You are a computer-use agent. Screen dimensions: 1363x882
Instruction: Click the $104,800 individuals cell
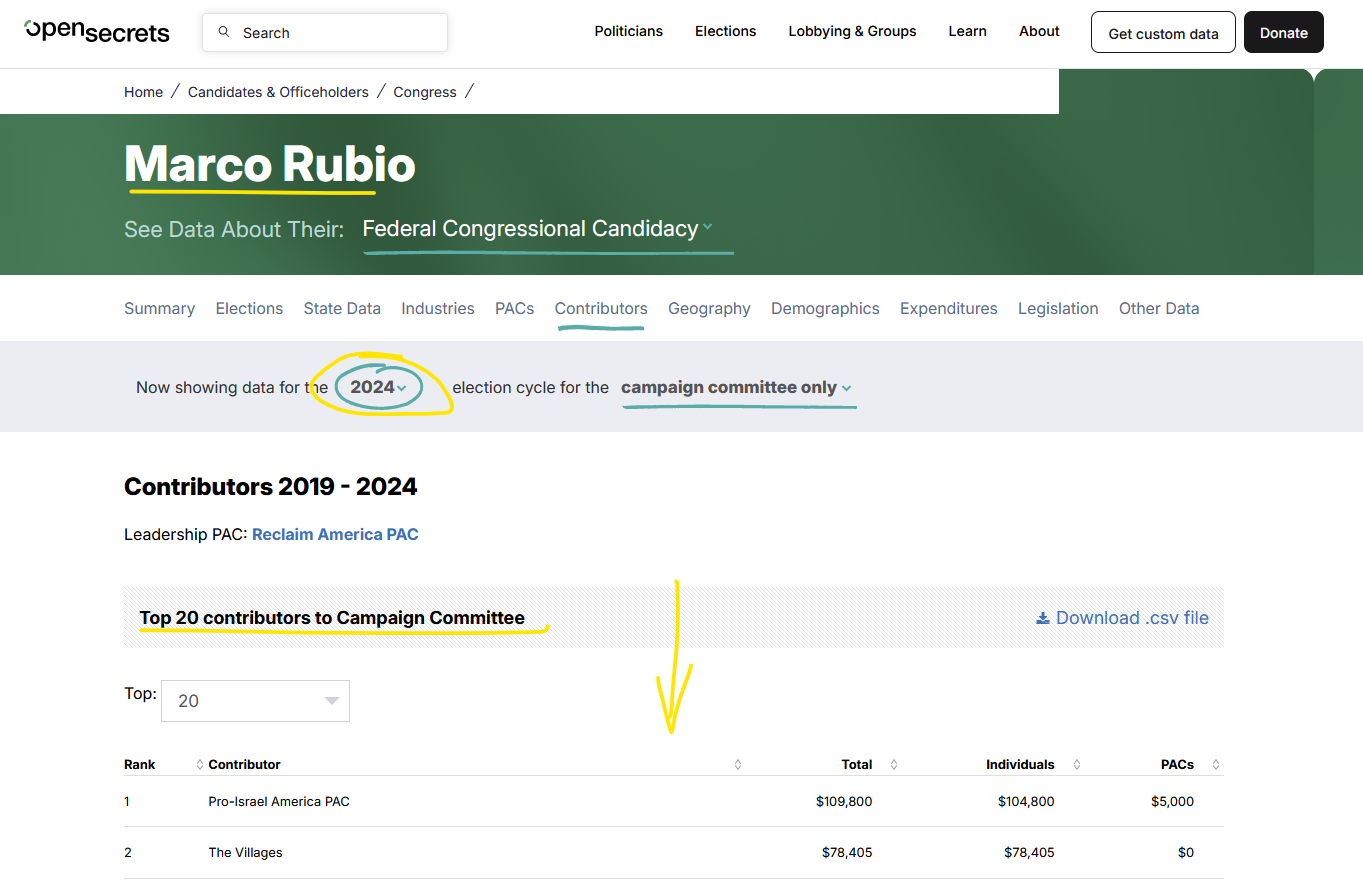[1026, 802]
